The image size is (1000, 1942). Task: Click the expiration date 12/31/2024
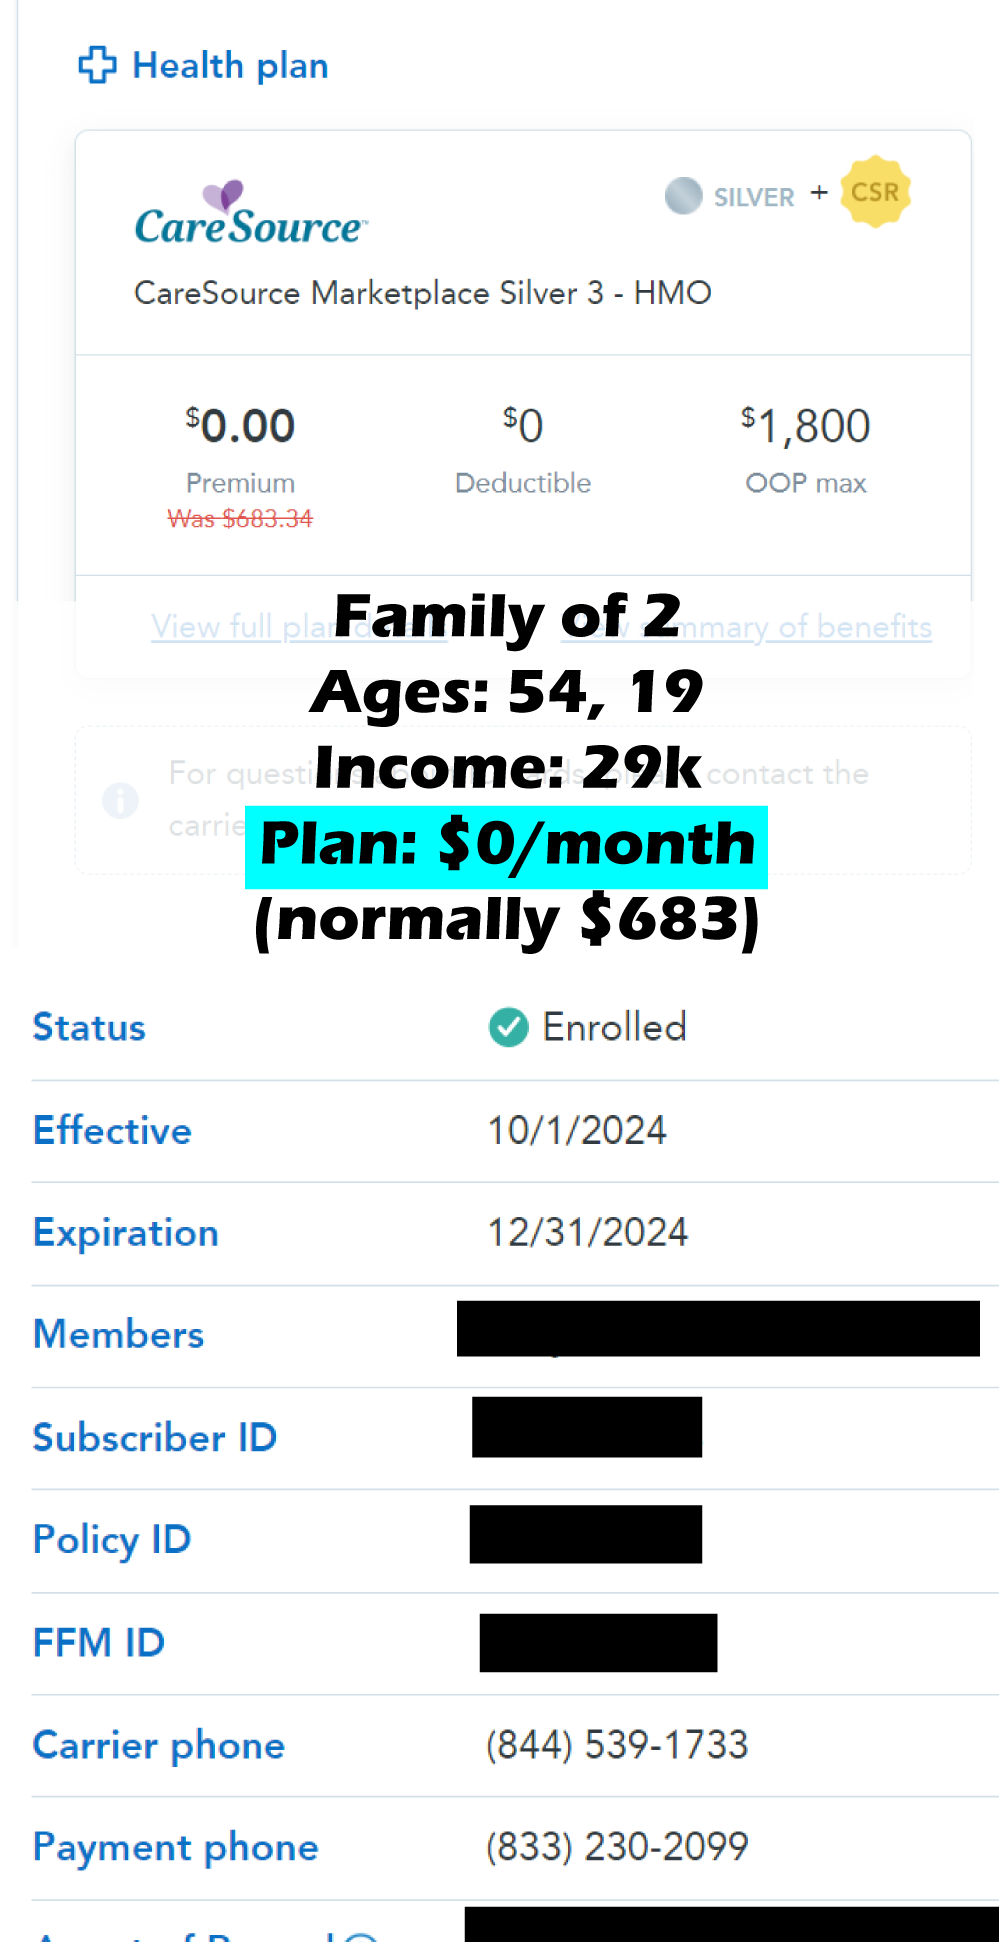coord(587,1233)
